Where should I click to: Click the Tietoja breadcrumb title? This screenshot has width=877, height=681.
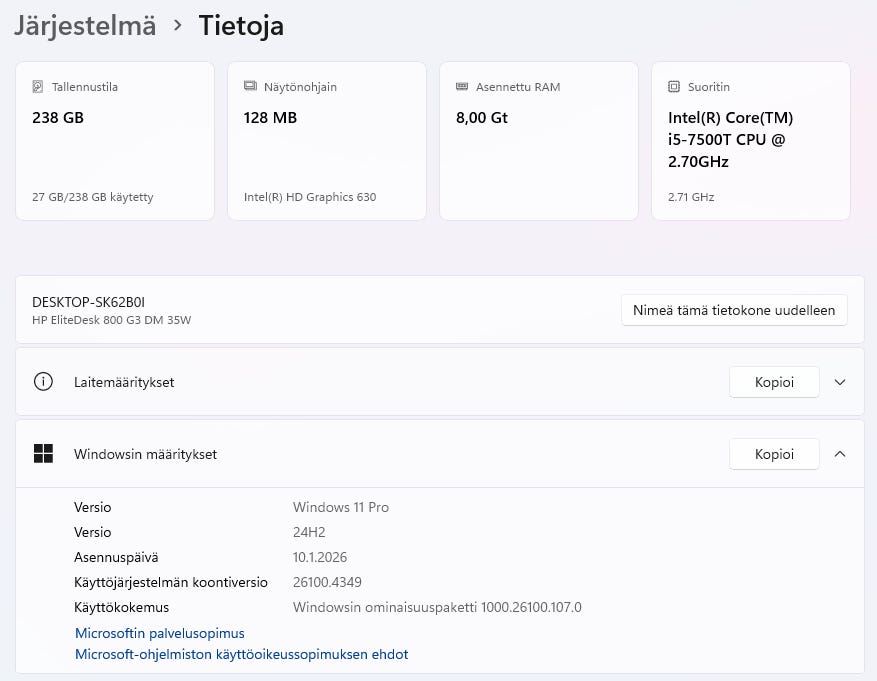pos(241,26)
